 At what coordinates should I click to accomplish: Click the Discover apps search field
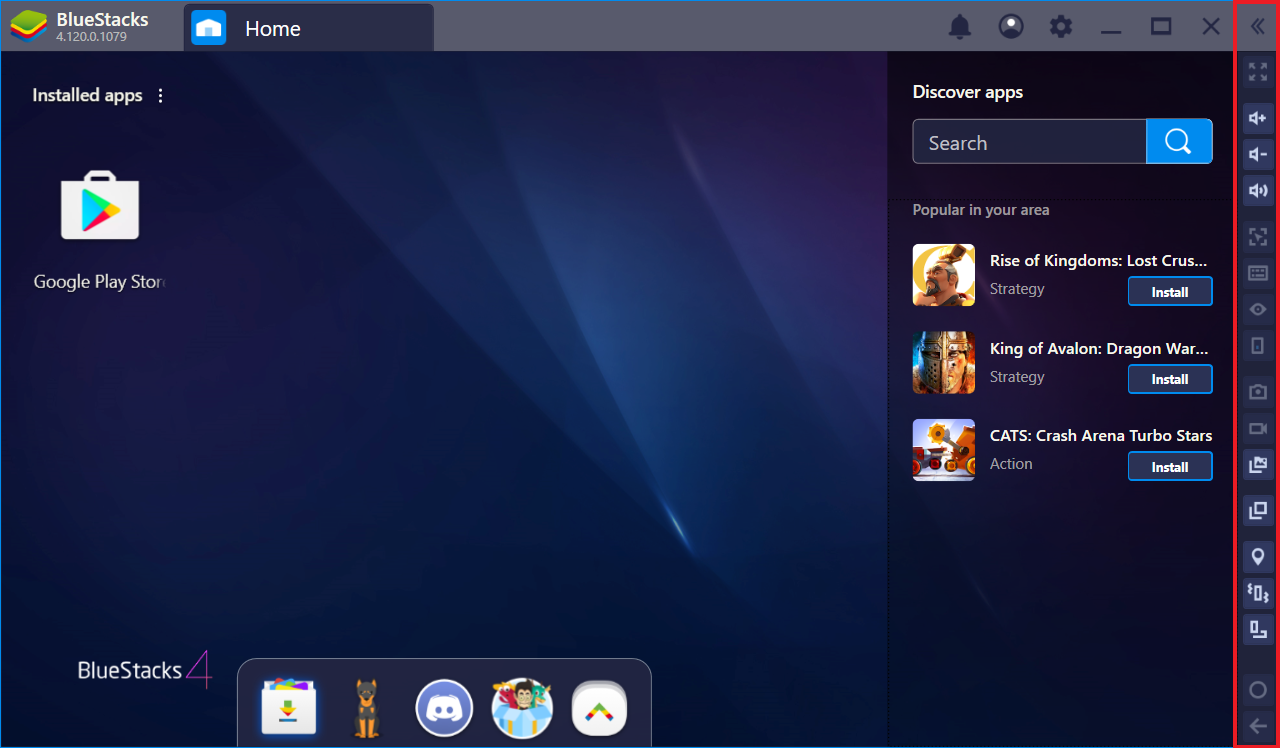click(x=1029, y=142)
